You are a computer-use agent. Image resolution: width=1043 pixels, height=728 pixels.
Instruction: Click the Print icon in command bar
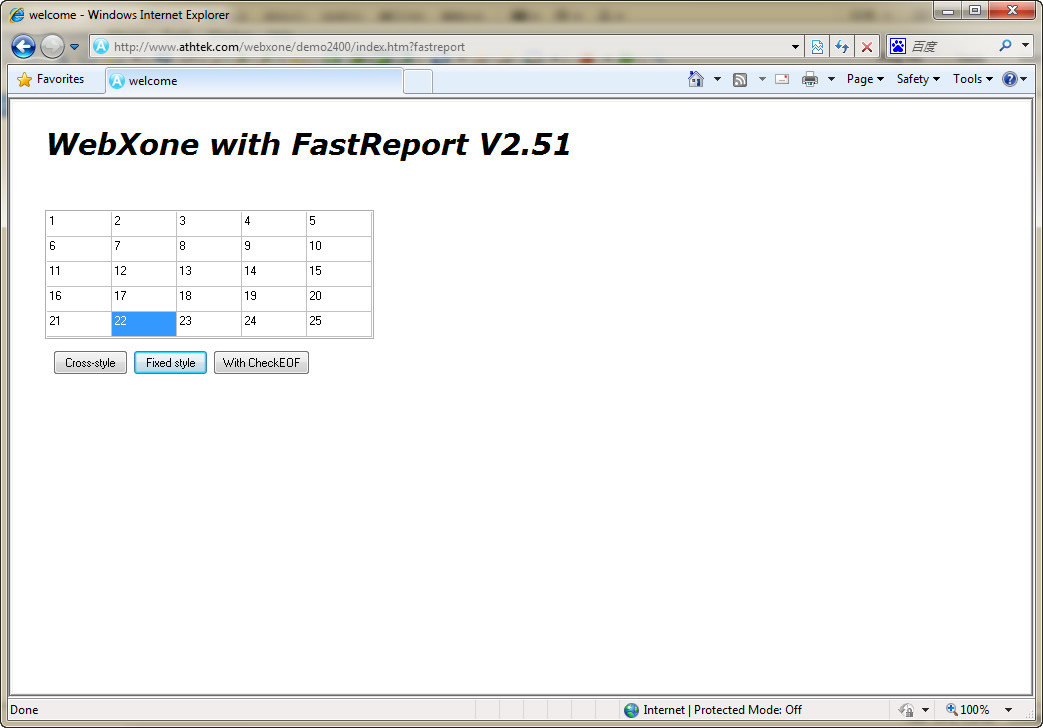pyautogui.click(x=810, y=79)
